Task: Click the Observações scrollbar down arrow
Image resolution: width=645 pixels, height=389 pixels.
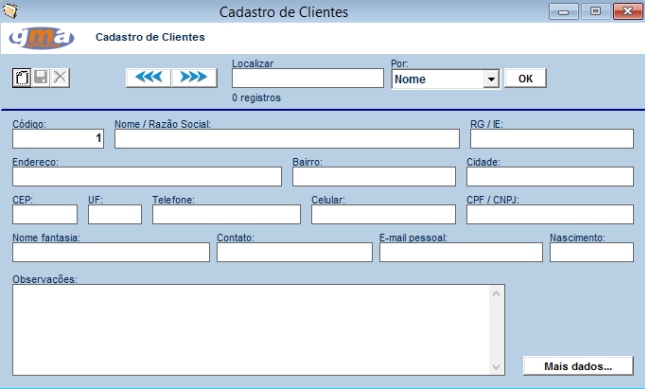Action: (x=496, y=367)
